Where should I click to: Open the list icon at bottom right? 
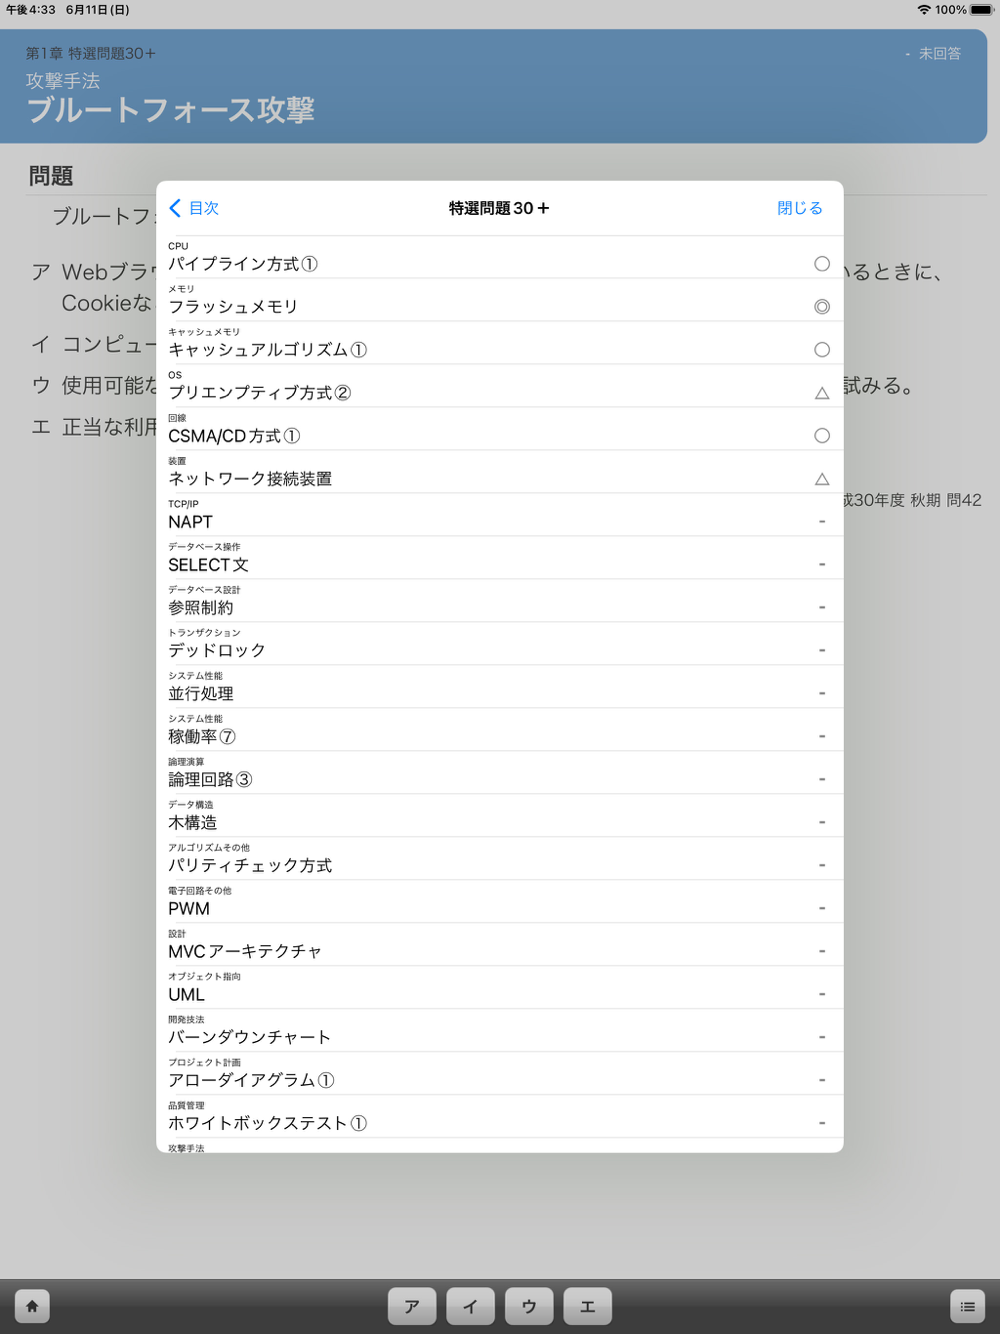click(967, 1306)
